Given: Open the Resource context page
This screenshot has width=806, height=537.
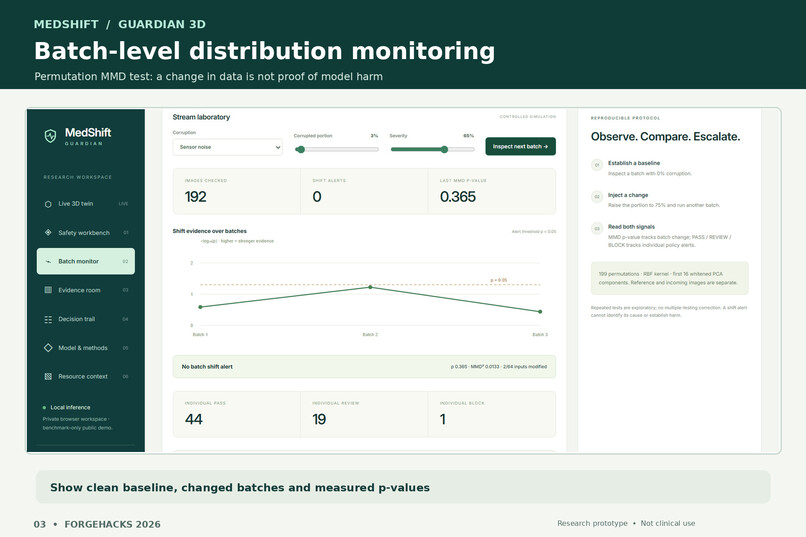Looking at the screenshot, I should [x=86, y=377].
